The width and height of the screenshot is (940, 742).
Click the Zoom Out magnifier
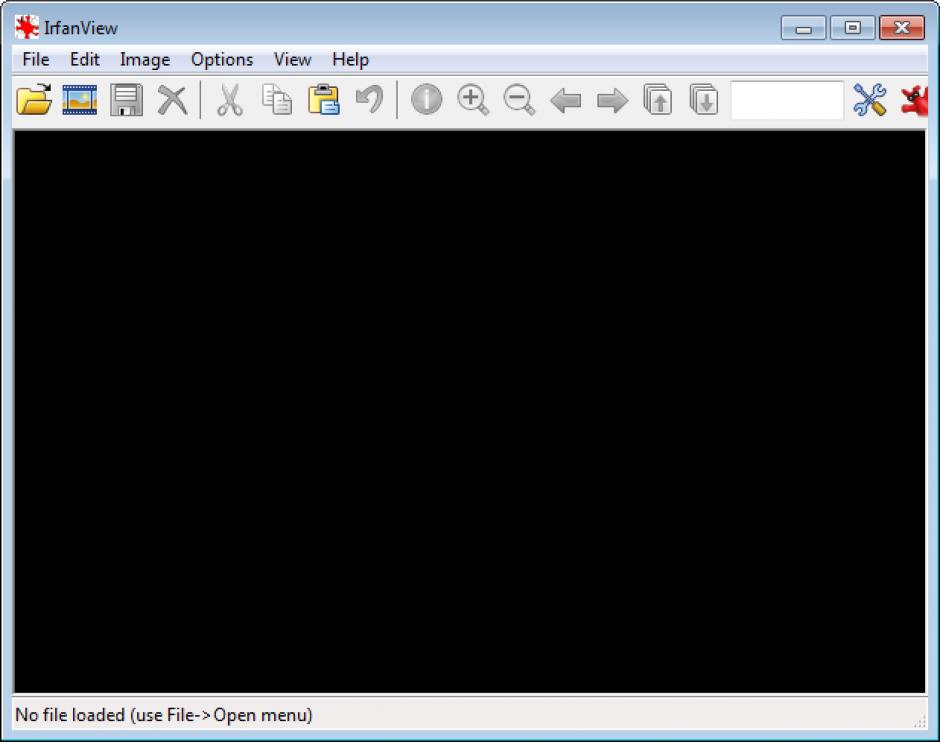(x=519, y=100)
